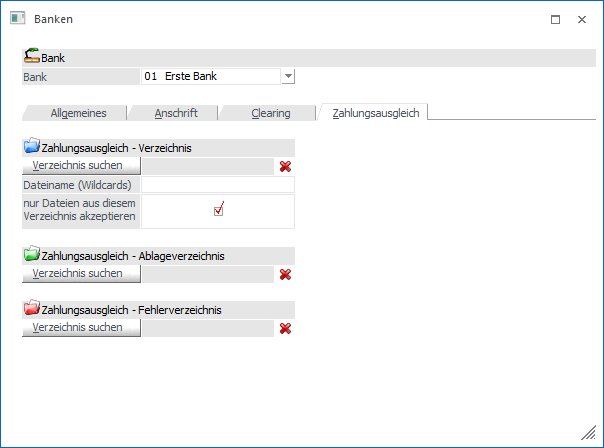This screenshot has height=448, width=604.
Task: Click the Banken window title icon
Action: (x=17, y=19)
